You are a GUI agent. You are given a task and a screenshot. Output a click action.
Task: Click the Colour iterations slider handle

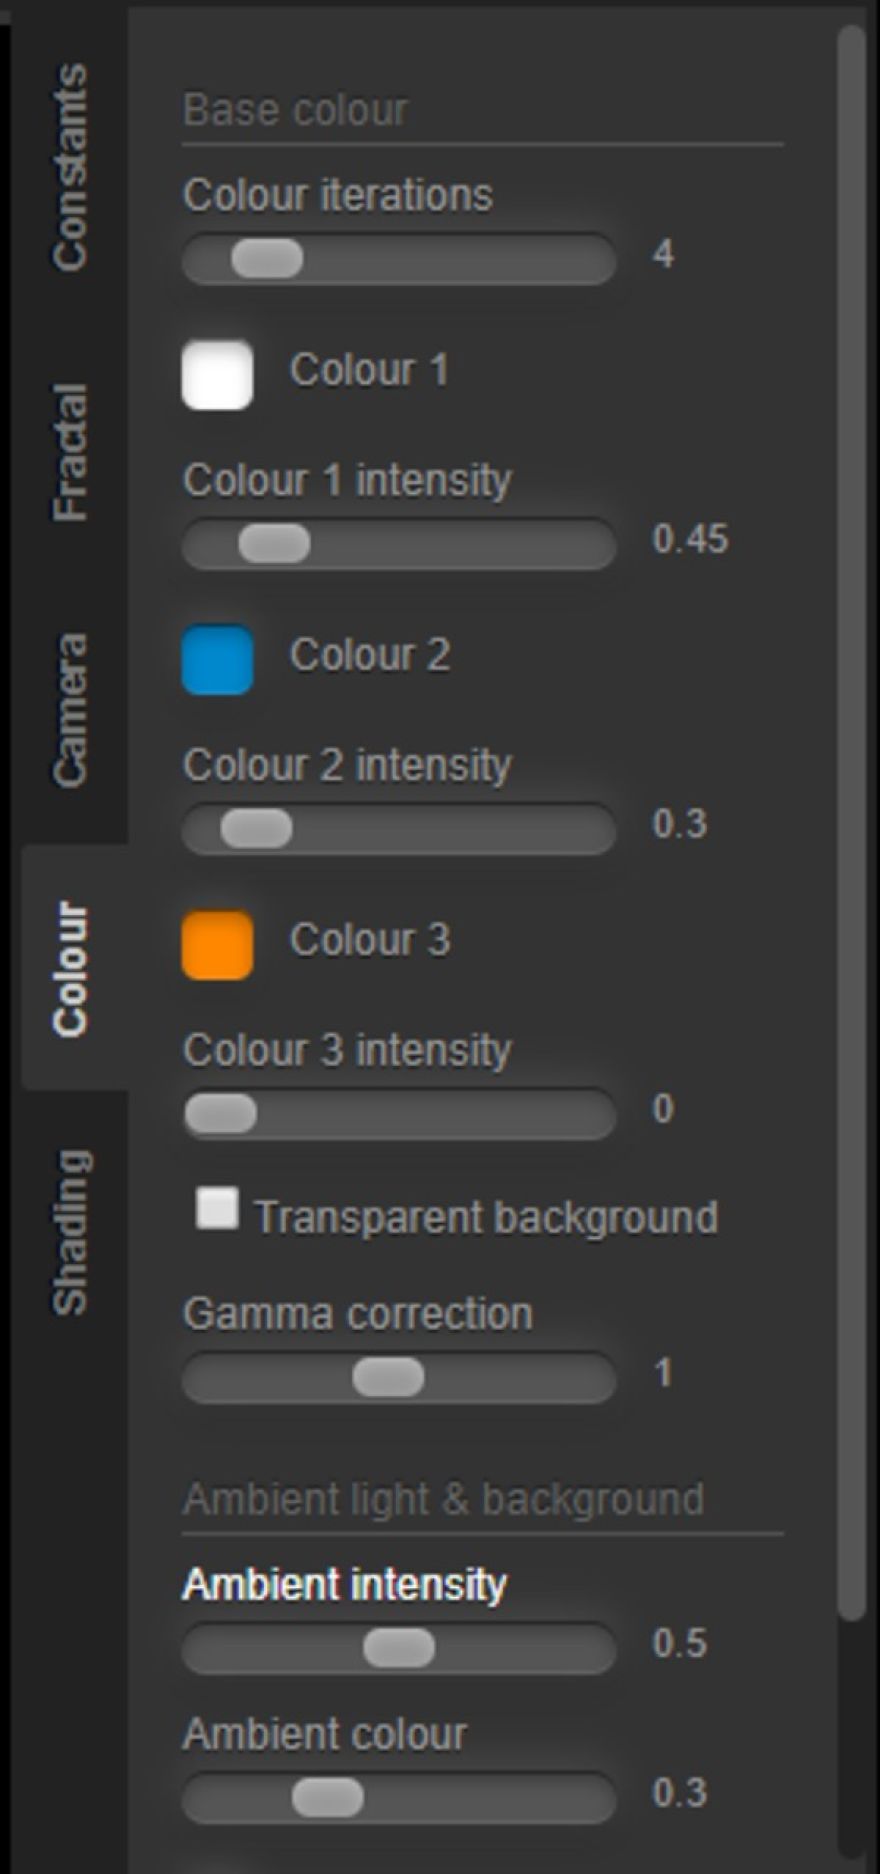[267, 259]
